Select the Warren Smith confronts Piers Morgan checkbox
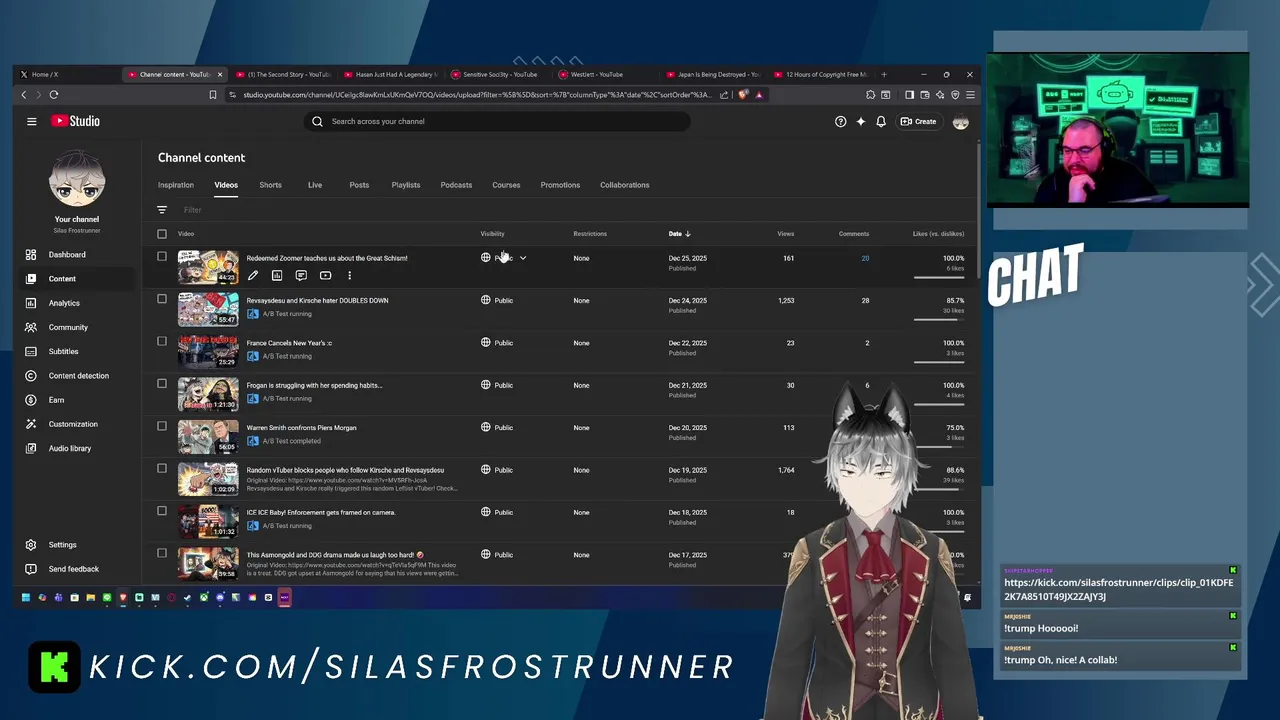Image resolution: width=1280 pixels, height=720 pixels. [x=162, y=426]
